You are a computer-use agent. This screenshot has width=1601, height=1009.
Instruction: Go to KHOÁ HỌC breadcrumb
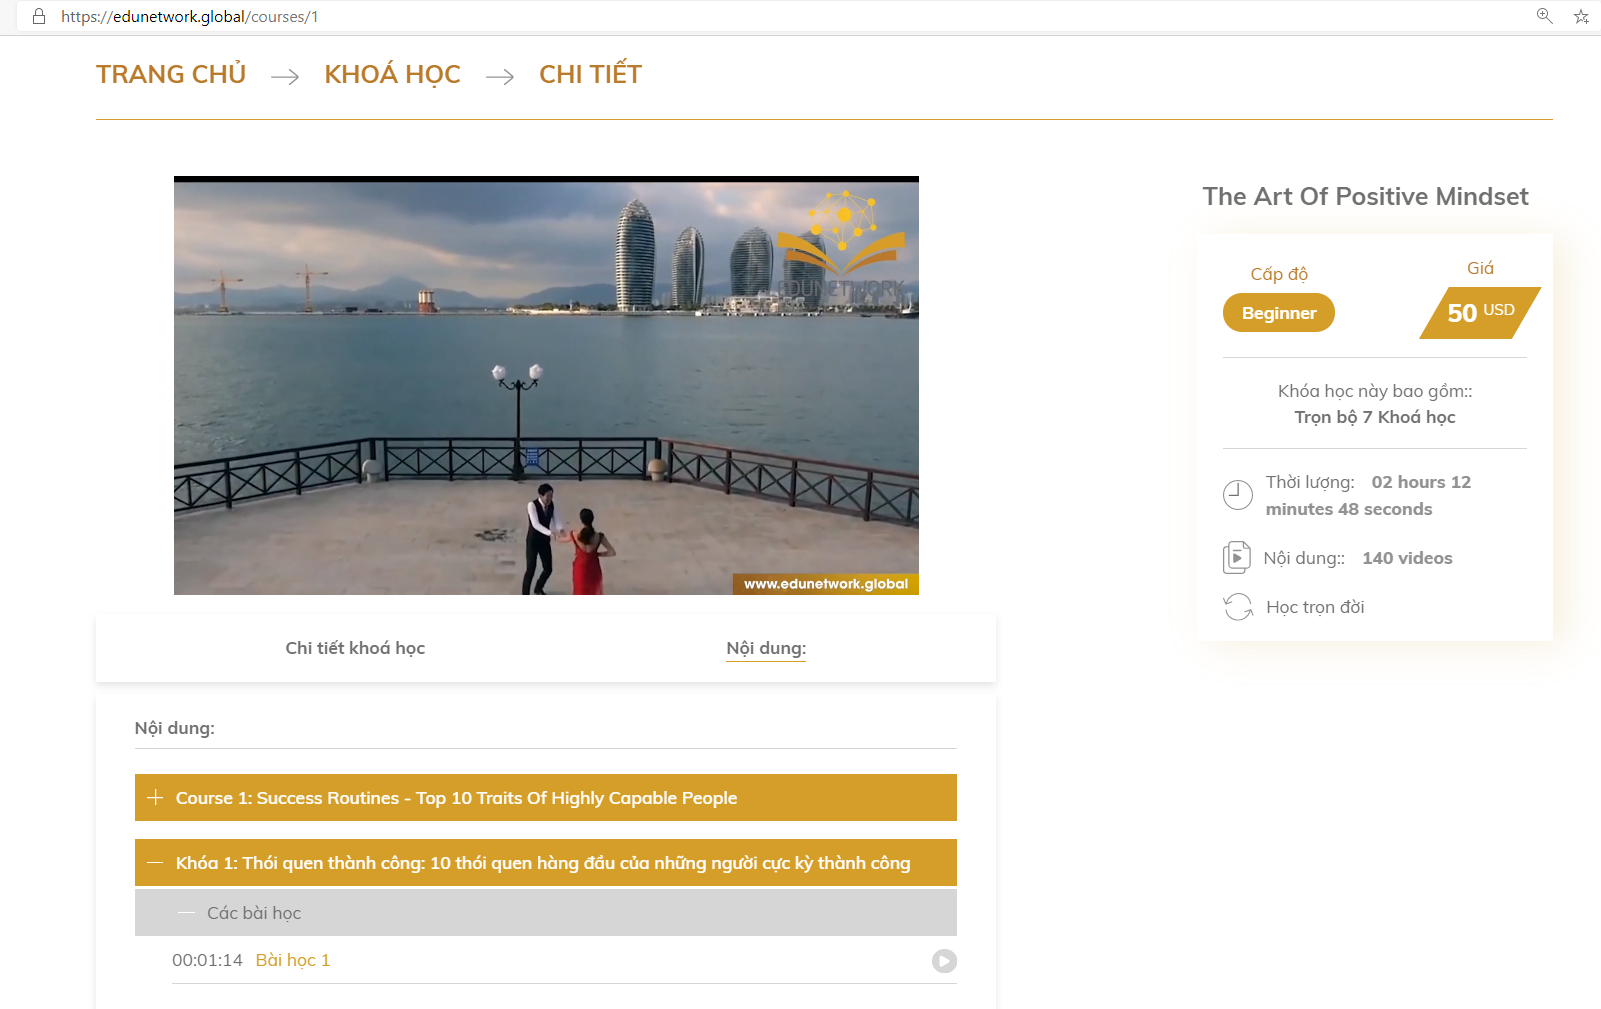(392, 75)
